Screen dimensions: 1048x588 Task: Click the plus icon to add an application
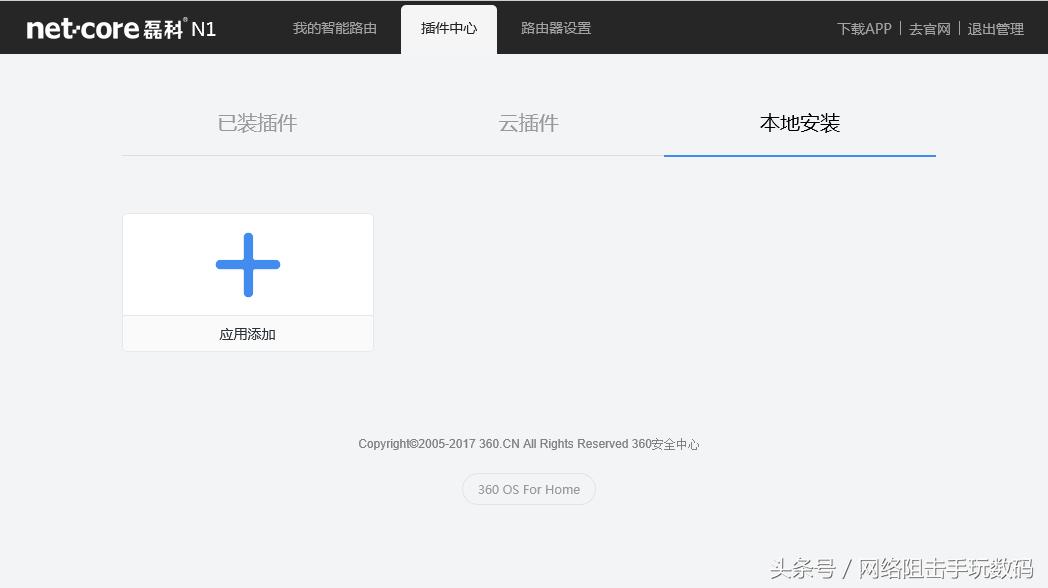tap(247, 264)
